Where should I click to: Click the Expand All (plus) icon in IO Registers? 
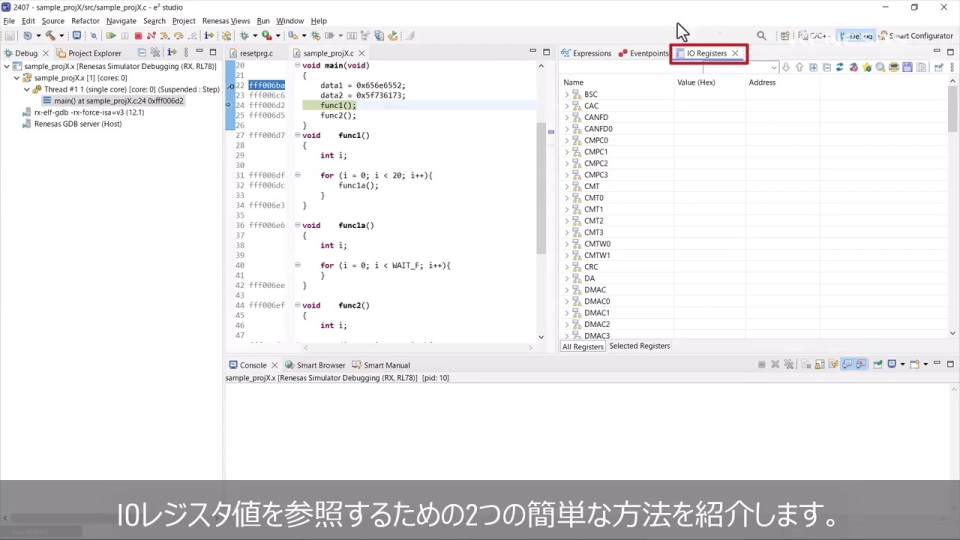click(x=813, y=67)
